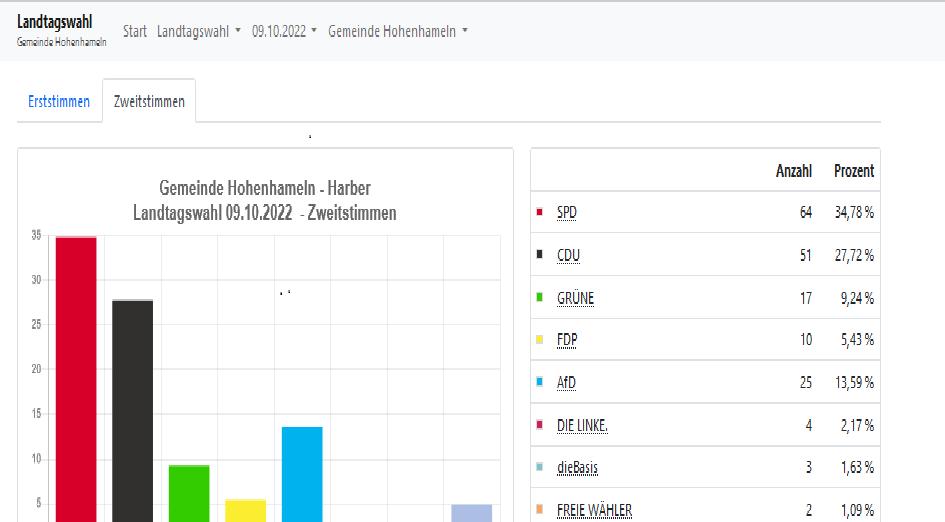The image size is (945, 522).
Task: Click the Landtagswahl brand title
Action: (x=55, y=22)
